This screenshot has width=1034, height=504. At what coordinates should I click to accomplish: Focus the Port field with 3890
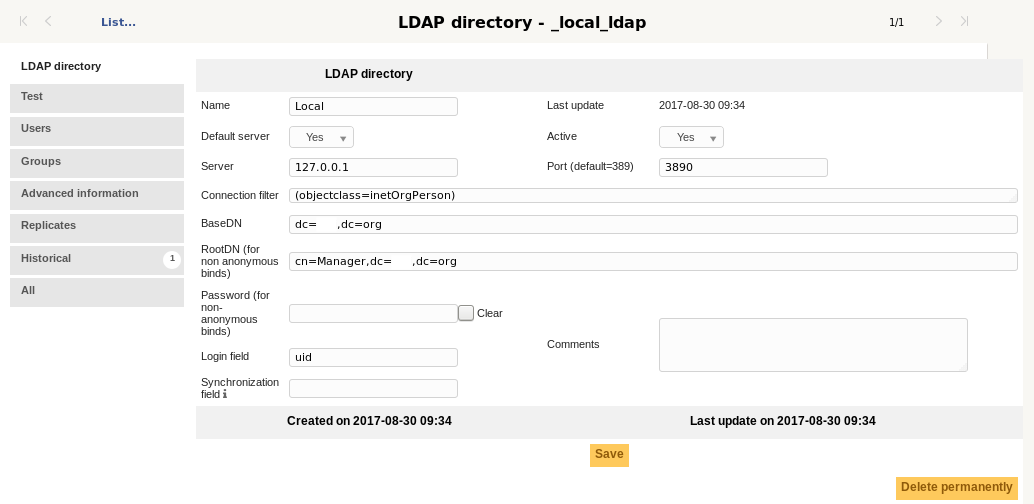click(743, 167)
